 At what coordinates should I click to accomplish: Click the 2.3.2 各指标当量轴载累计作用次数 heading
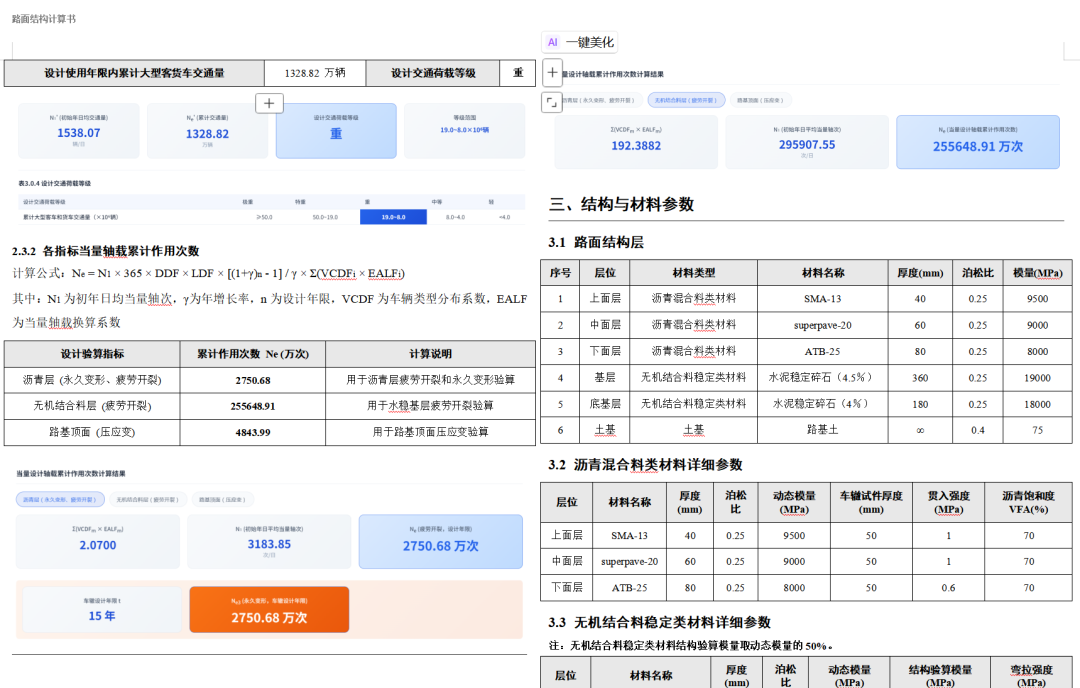105,251
